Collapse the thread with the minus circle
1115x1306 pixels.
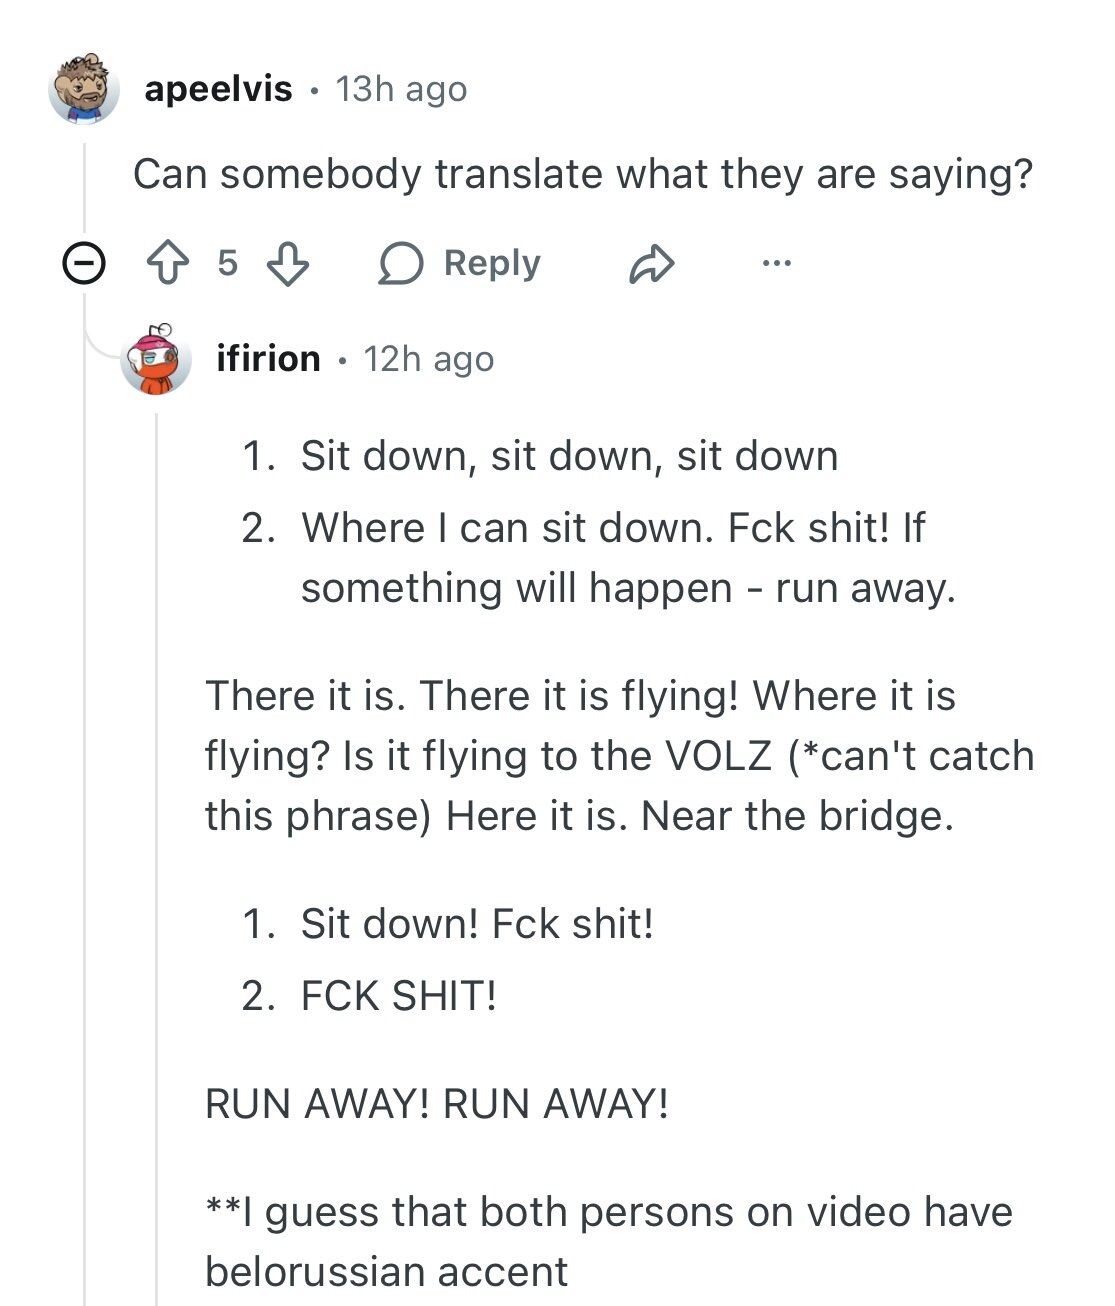coord(84,264)
